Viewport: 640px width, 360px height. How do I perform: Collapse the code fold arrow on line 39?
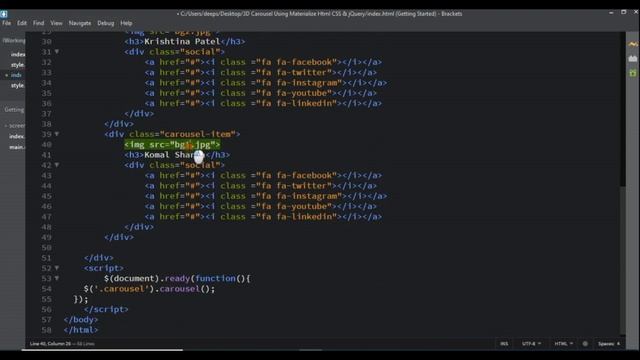pyautogui.click(x=57, y=134)
